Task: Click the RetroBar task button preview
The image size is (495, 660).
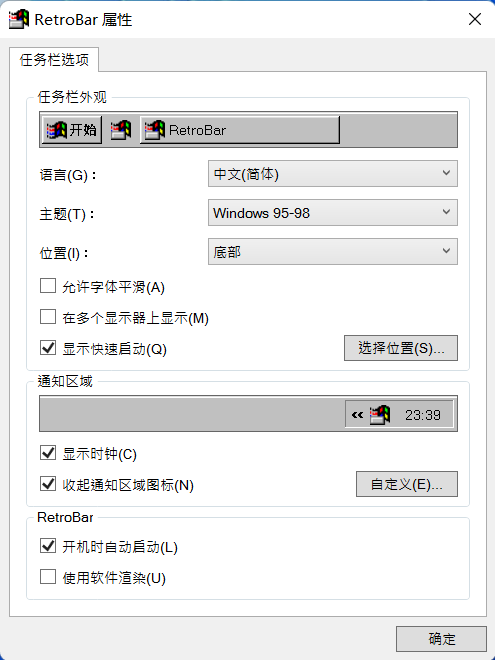Action: pos(240,130)
